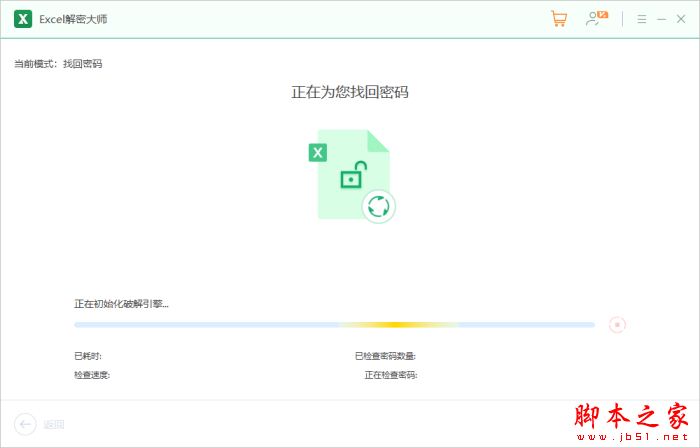Open the shopping cart purchase icon

pos(559,19)
